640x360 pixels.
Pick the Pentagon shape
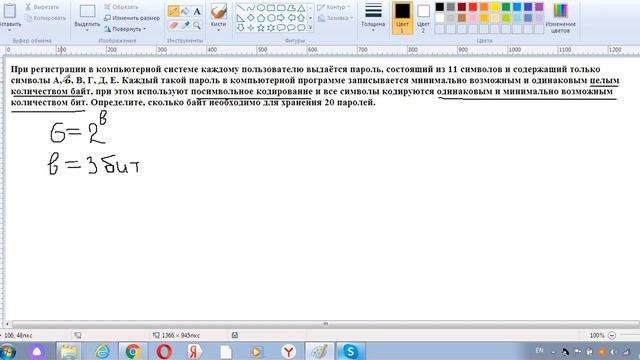(261, 18)
